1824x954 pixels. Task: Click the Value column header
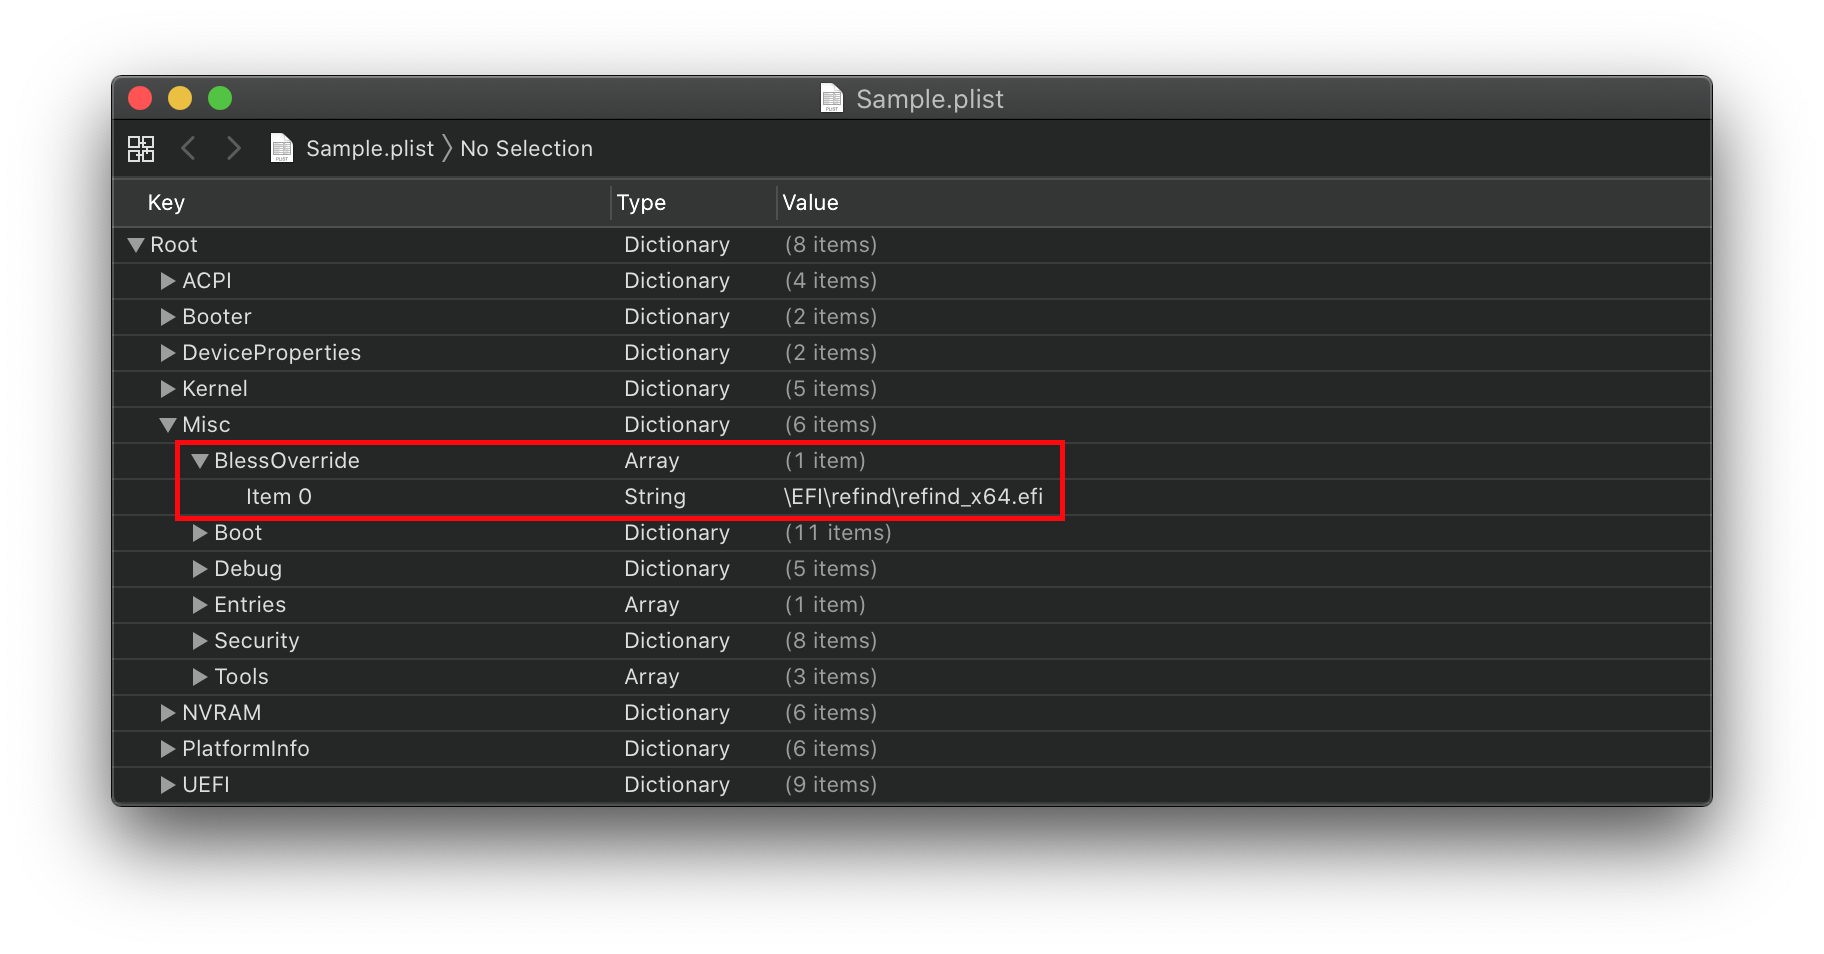click(x=810, y=203)
